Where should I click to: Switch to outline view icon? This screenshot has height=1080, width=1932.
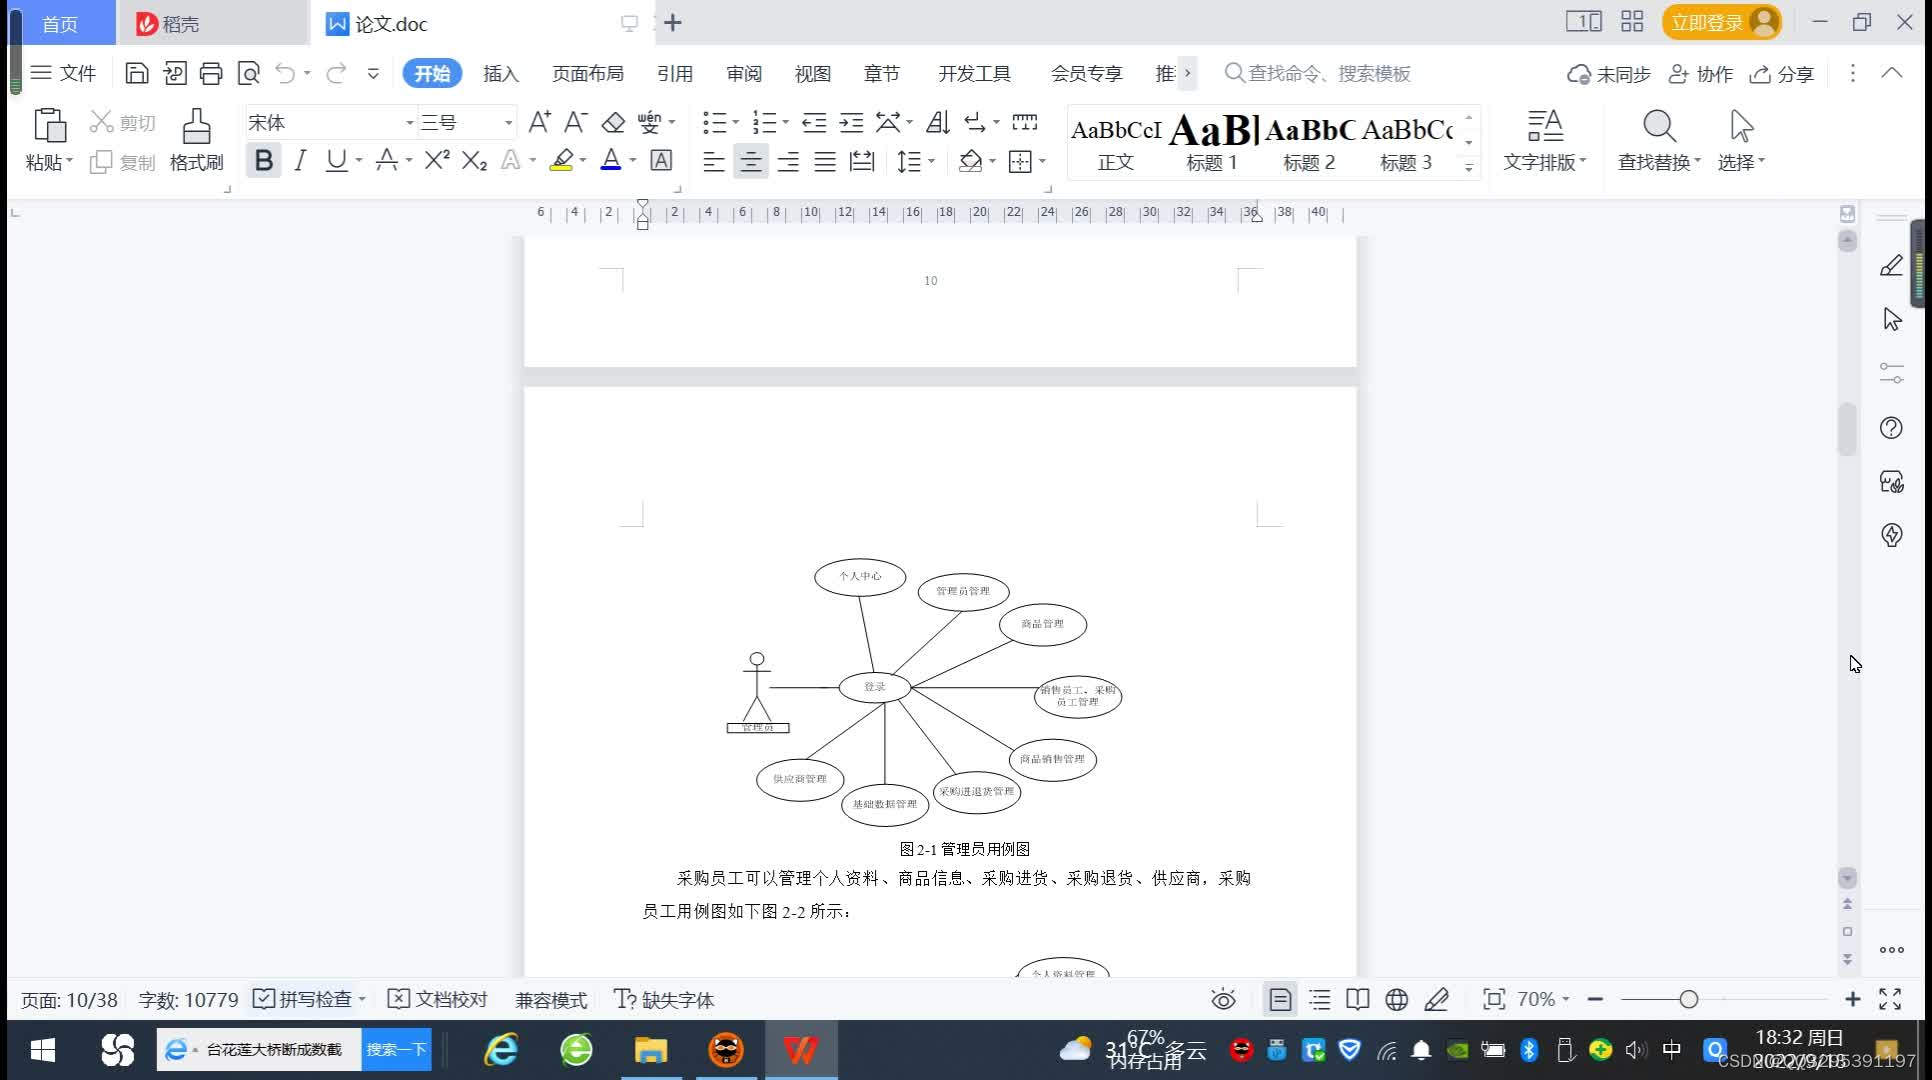coord(1320,999)
